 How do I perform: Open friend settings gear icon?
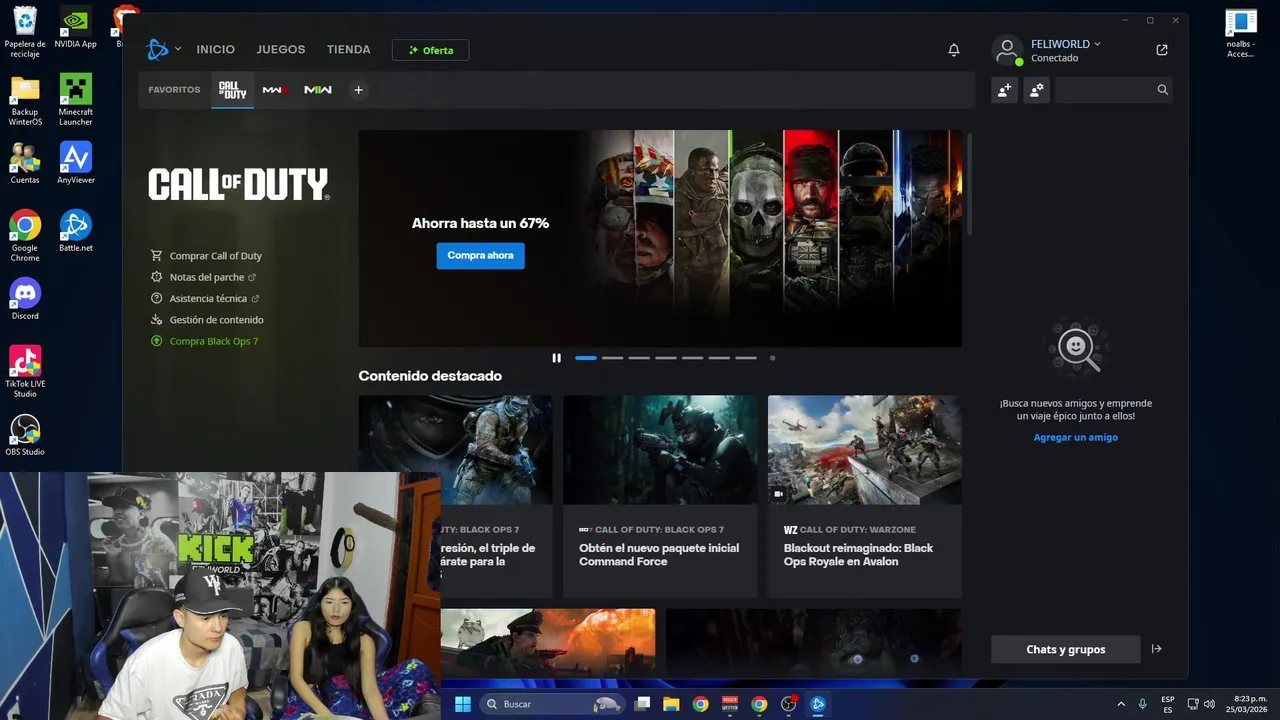(1037, 90)
